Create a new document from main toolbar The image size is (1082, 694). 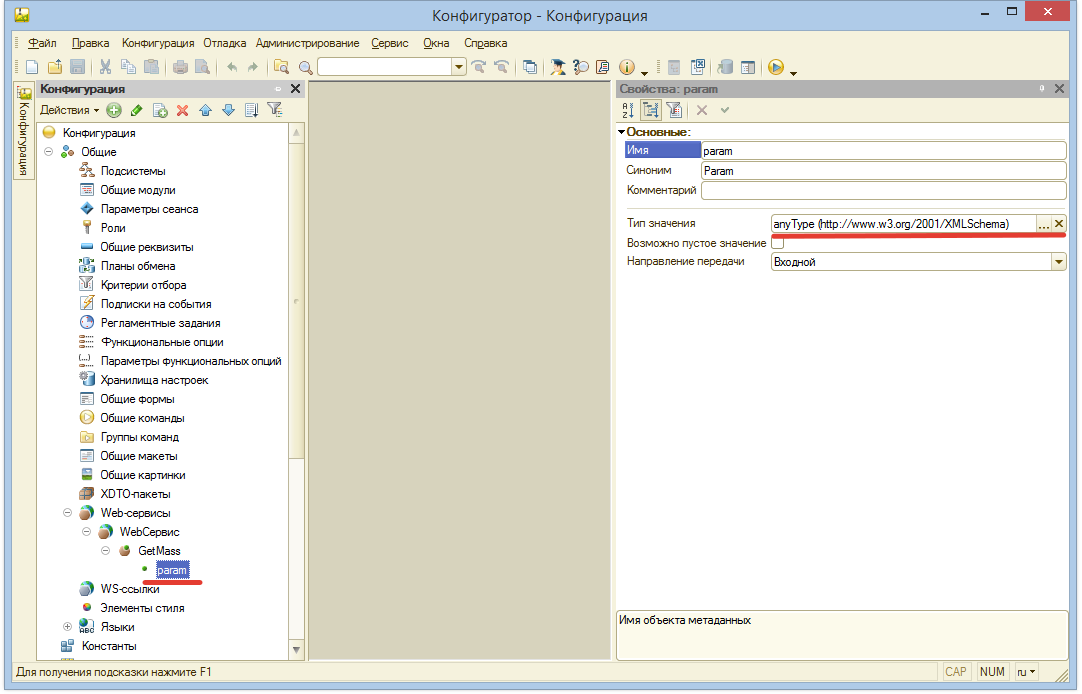(32, 68)
